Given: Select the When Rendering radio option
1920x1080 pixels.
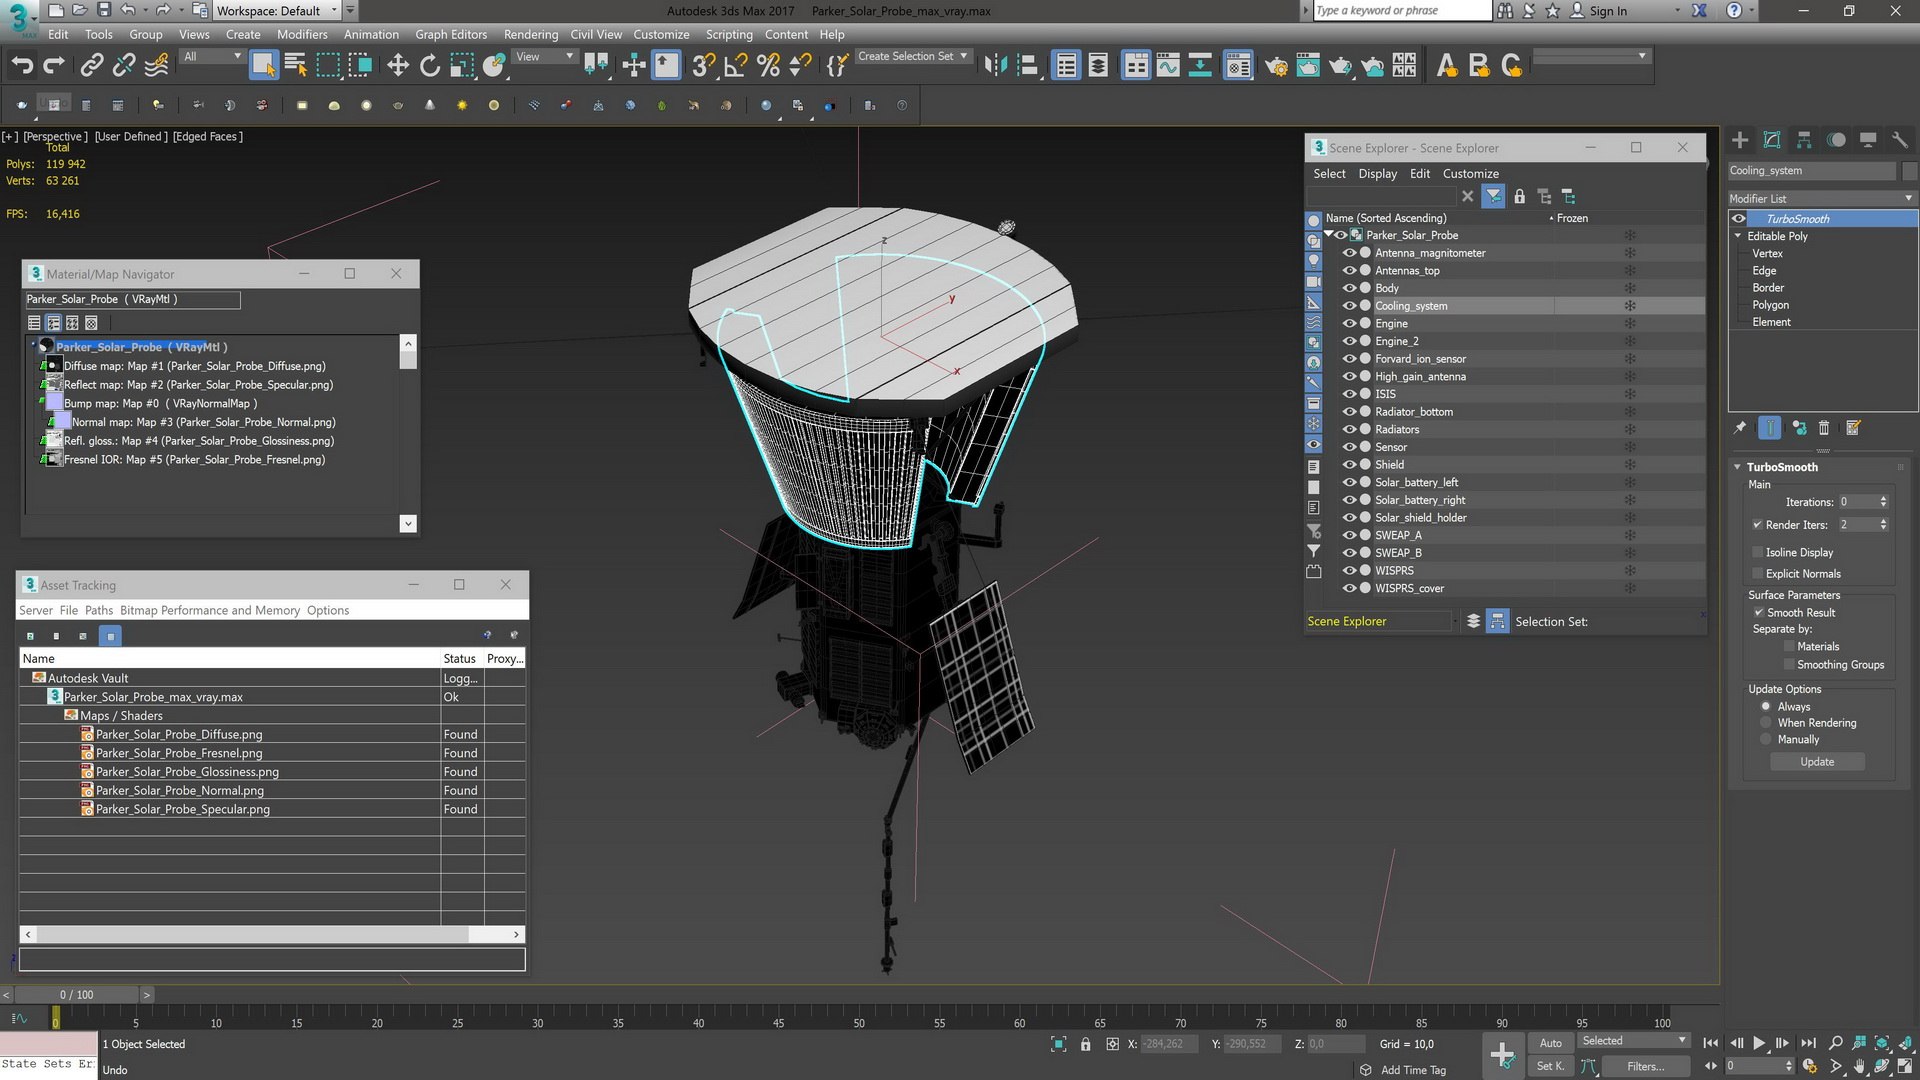Looking at the screenshot, I should coord(1766,723).
